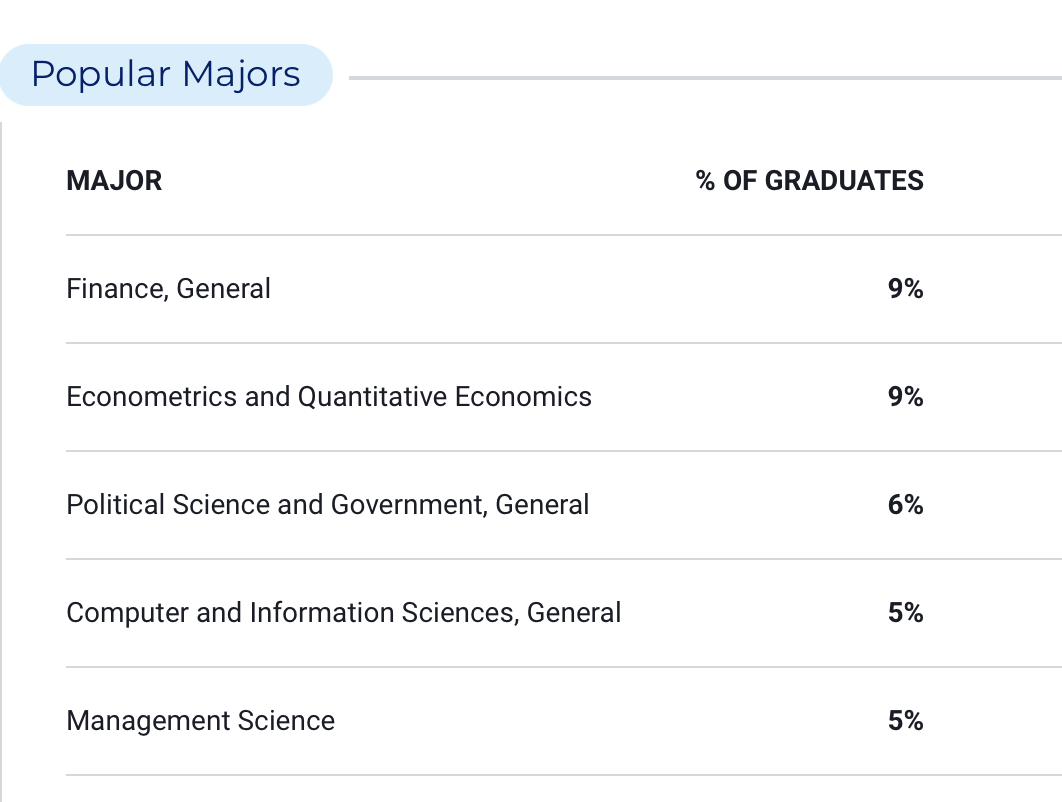The width and height of the screenshot is (1062, 802).
Task: Click the 9% value for Finance, General
Action: pos(906,289)
